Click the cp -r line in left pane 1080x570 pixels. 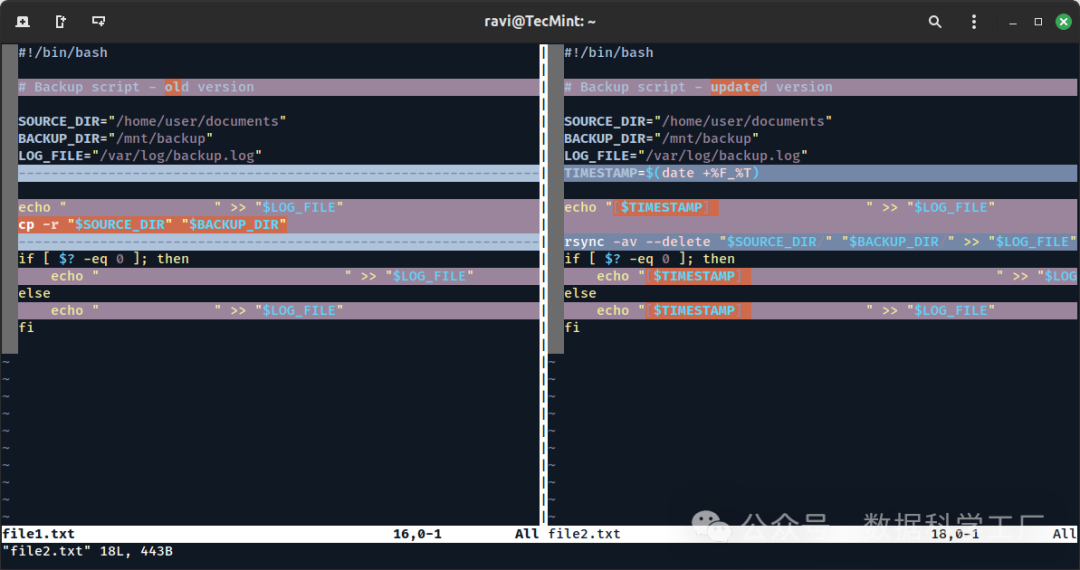(x=152, y=225)
